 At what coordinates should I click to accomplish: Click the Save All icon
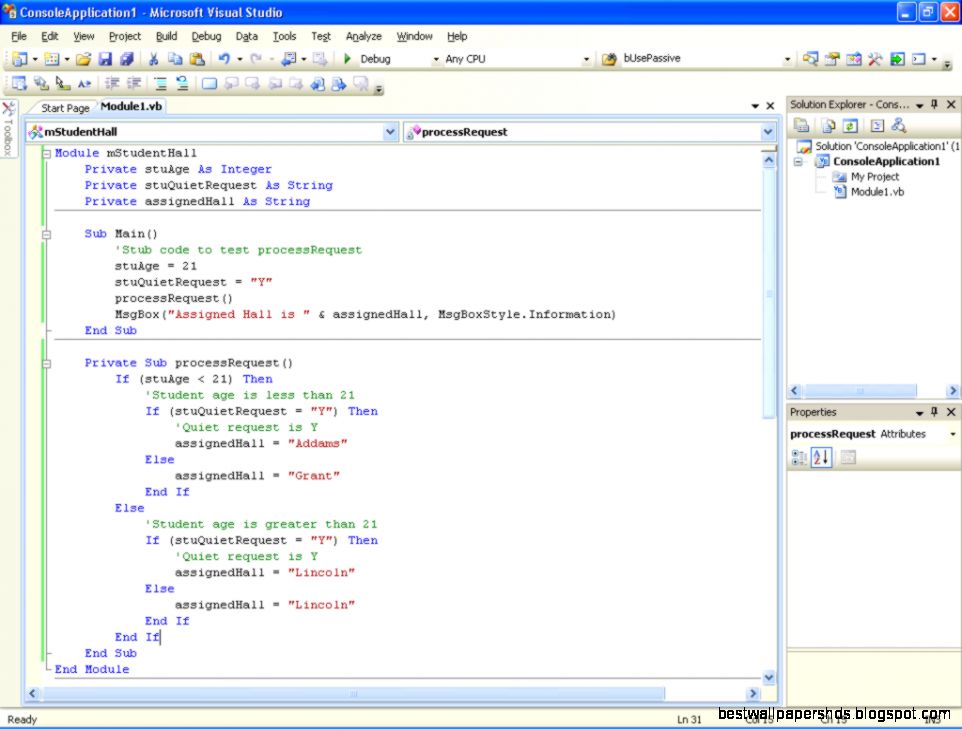(x=127, y=59)
